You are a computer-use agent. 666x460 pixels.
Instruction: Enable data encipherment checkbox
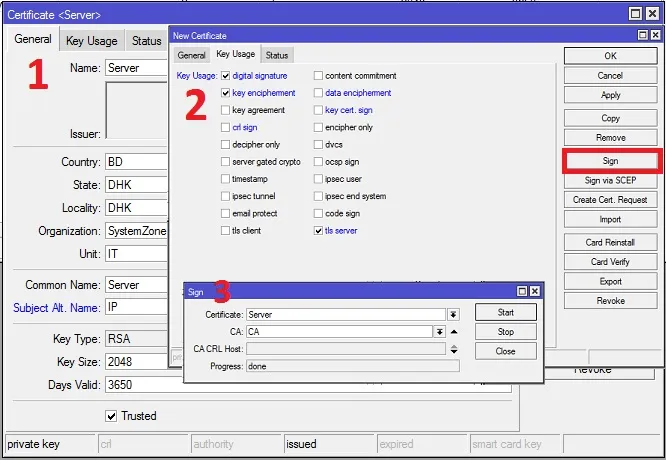pyautogui.click(x=318, y=93)
